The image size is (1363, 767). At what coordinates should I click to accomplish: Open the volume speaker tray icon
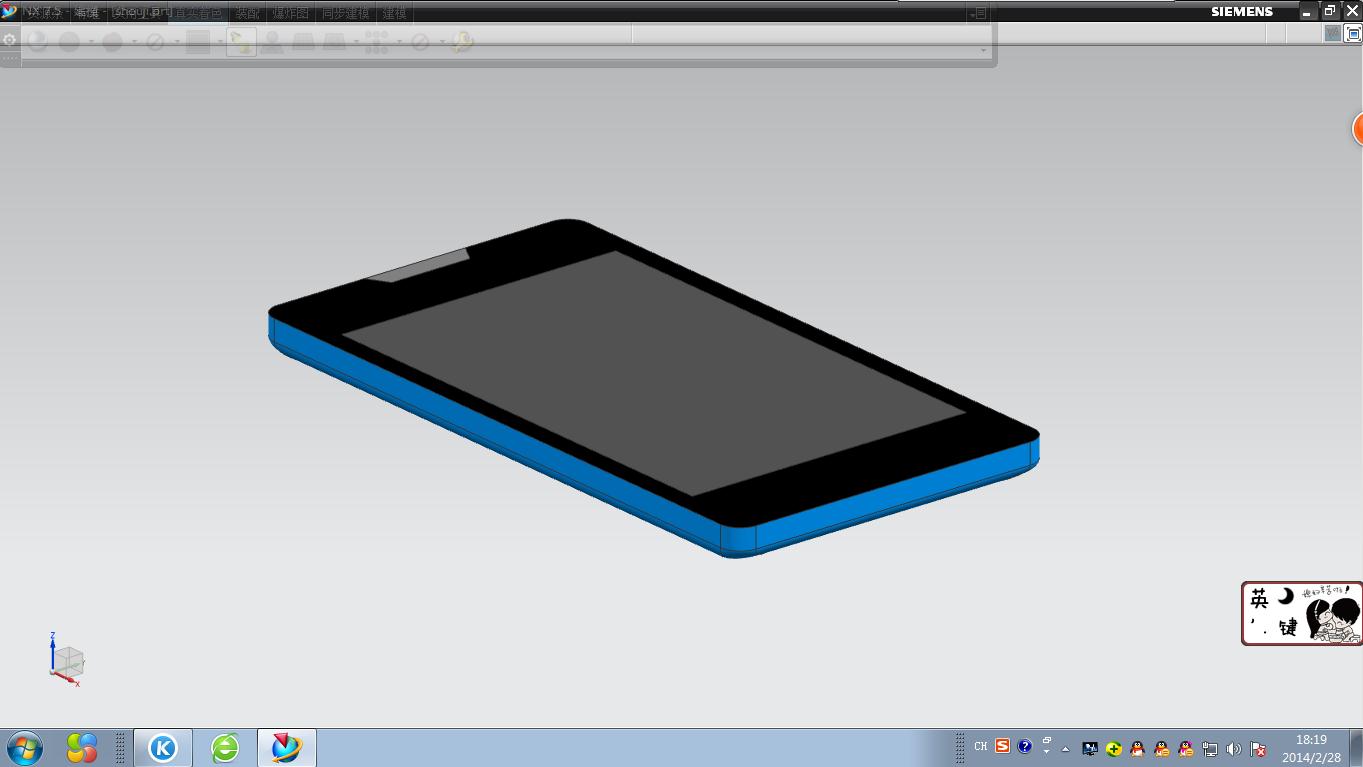[1234, 749]
